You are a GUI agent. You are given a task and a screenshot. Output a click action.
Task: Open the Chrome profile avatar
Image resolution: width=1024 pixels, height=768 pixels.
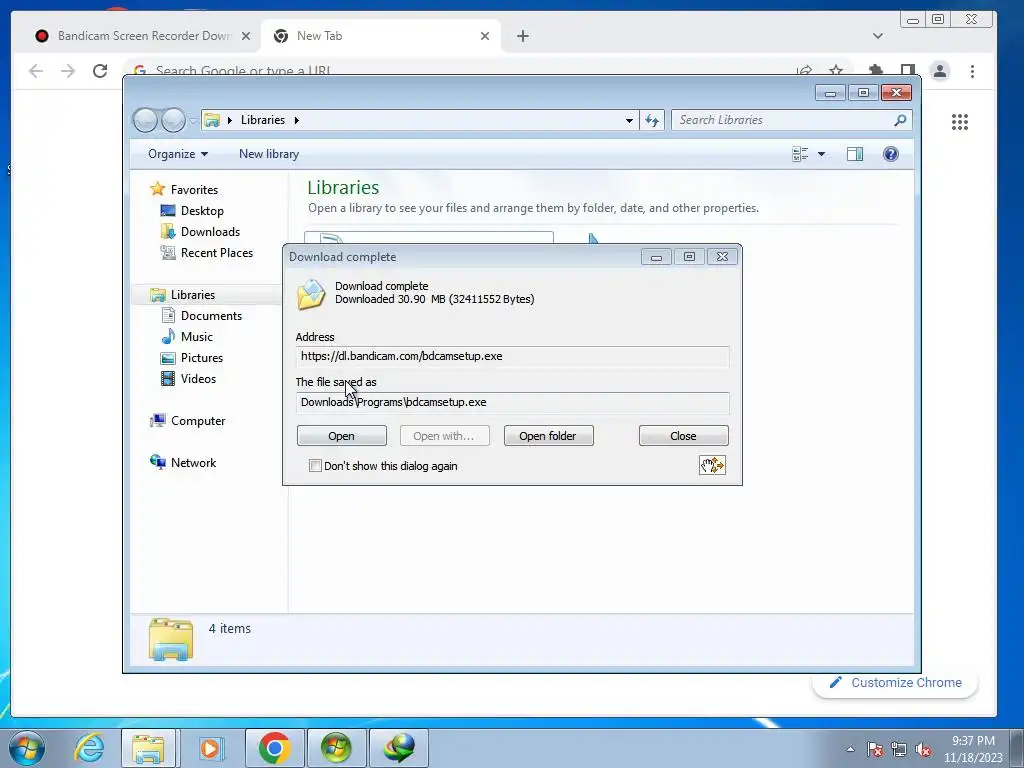tap(940, 71)
